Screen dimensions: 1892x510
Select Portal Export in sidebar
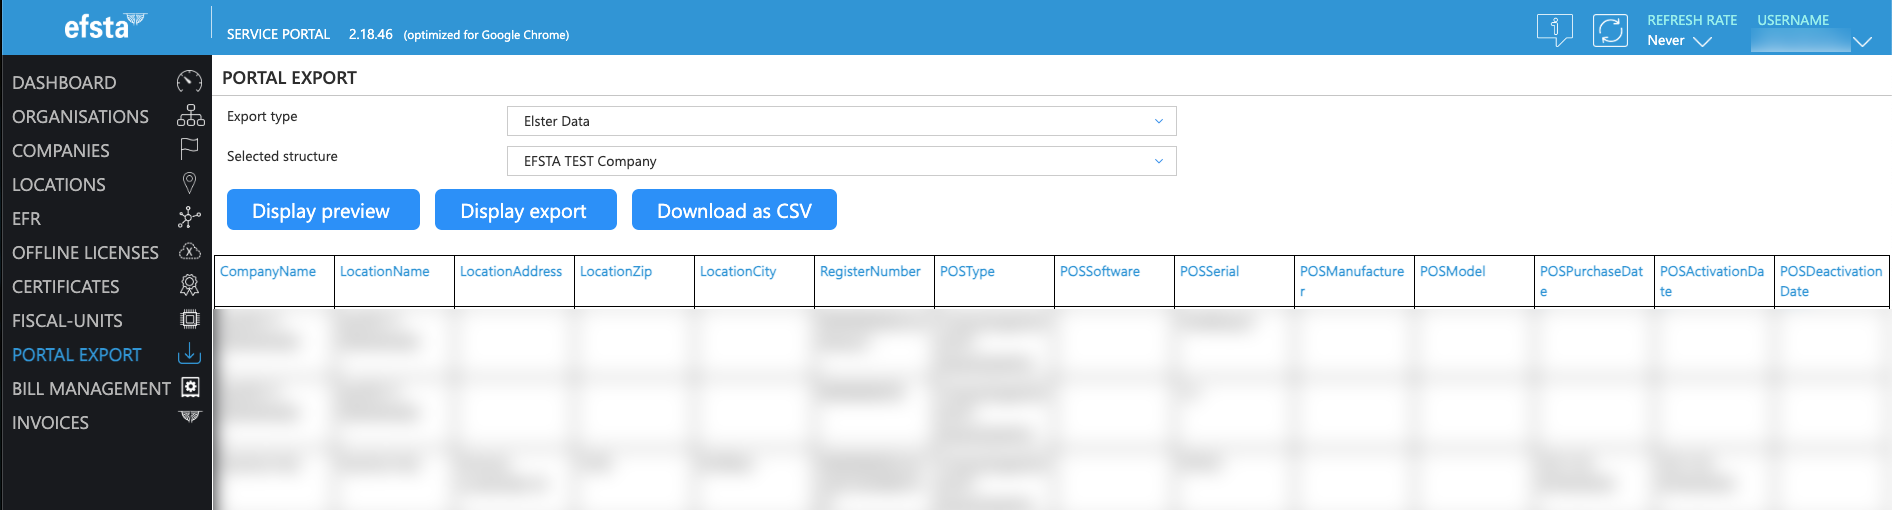77,354
